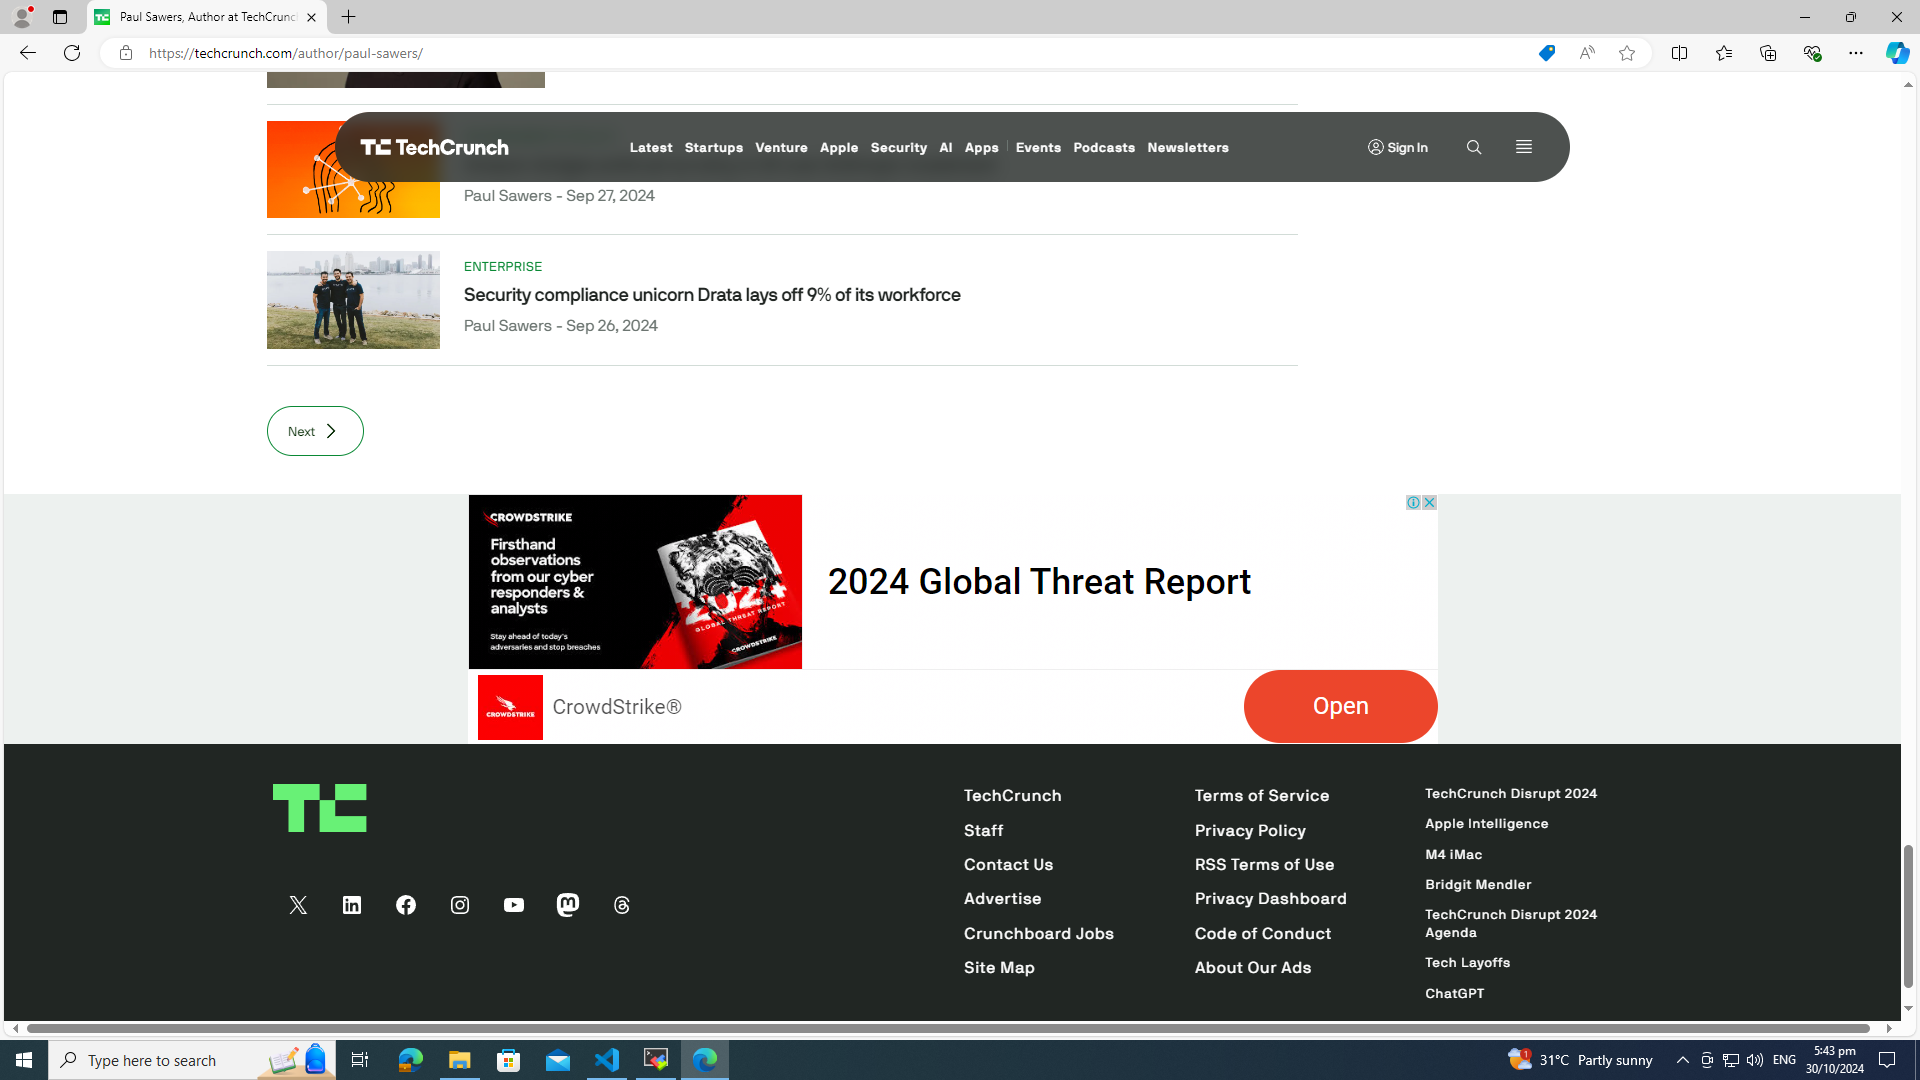Viewport: 1920px width, 1080px height.
Task: Open Task View on taskbar
Action: click(360, 1060)
